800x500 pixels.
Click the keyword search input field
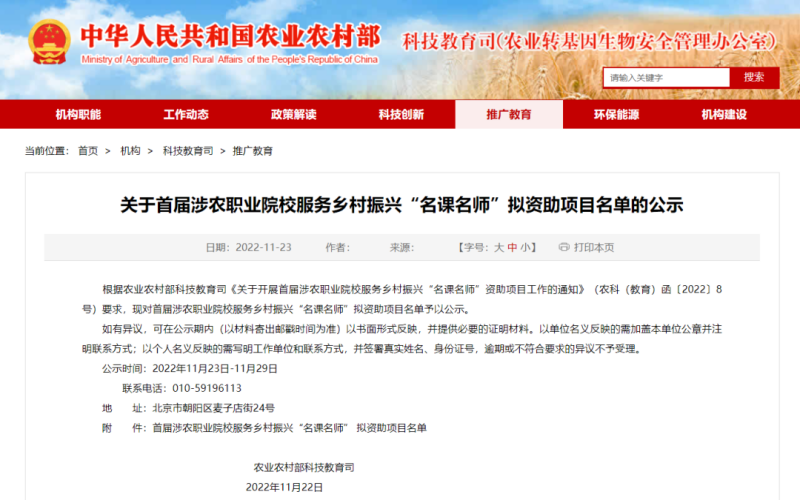(666, 77)
